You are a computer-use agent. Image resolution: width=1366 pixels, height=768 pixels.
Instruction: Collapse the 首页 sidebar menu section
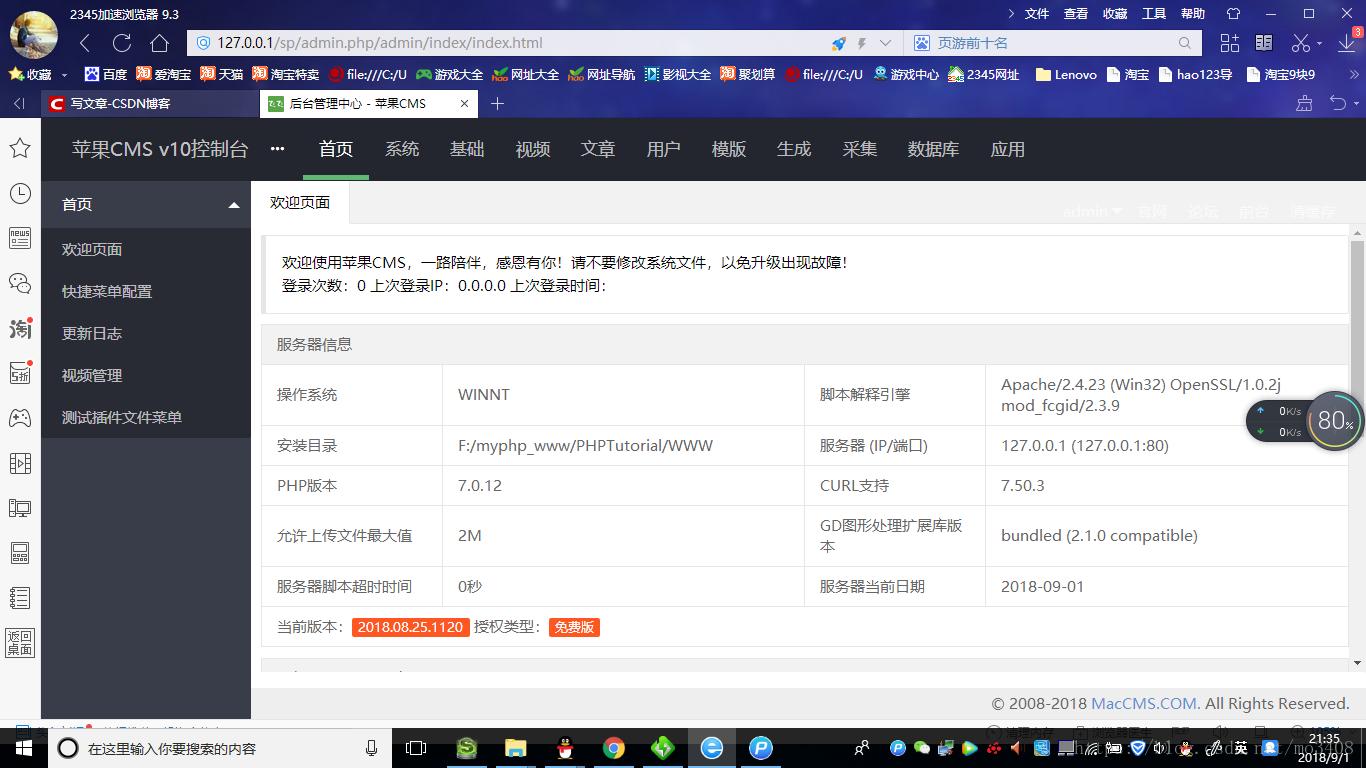click(x=233, y=205)
